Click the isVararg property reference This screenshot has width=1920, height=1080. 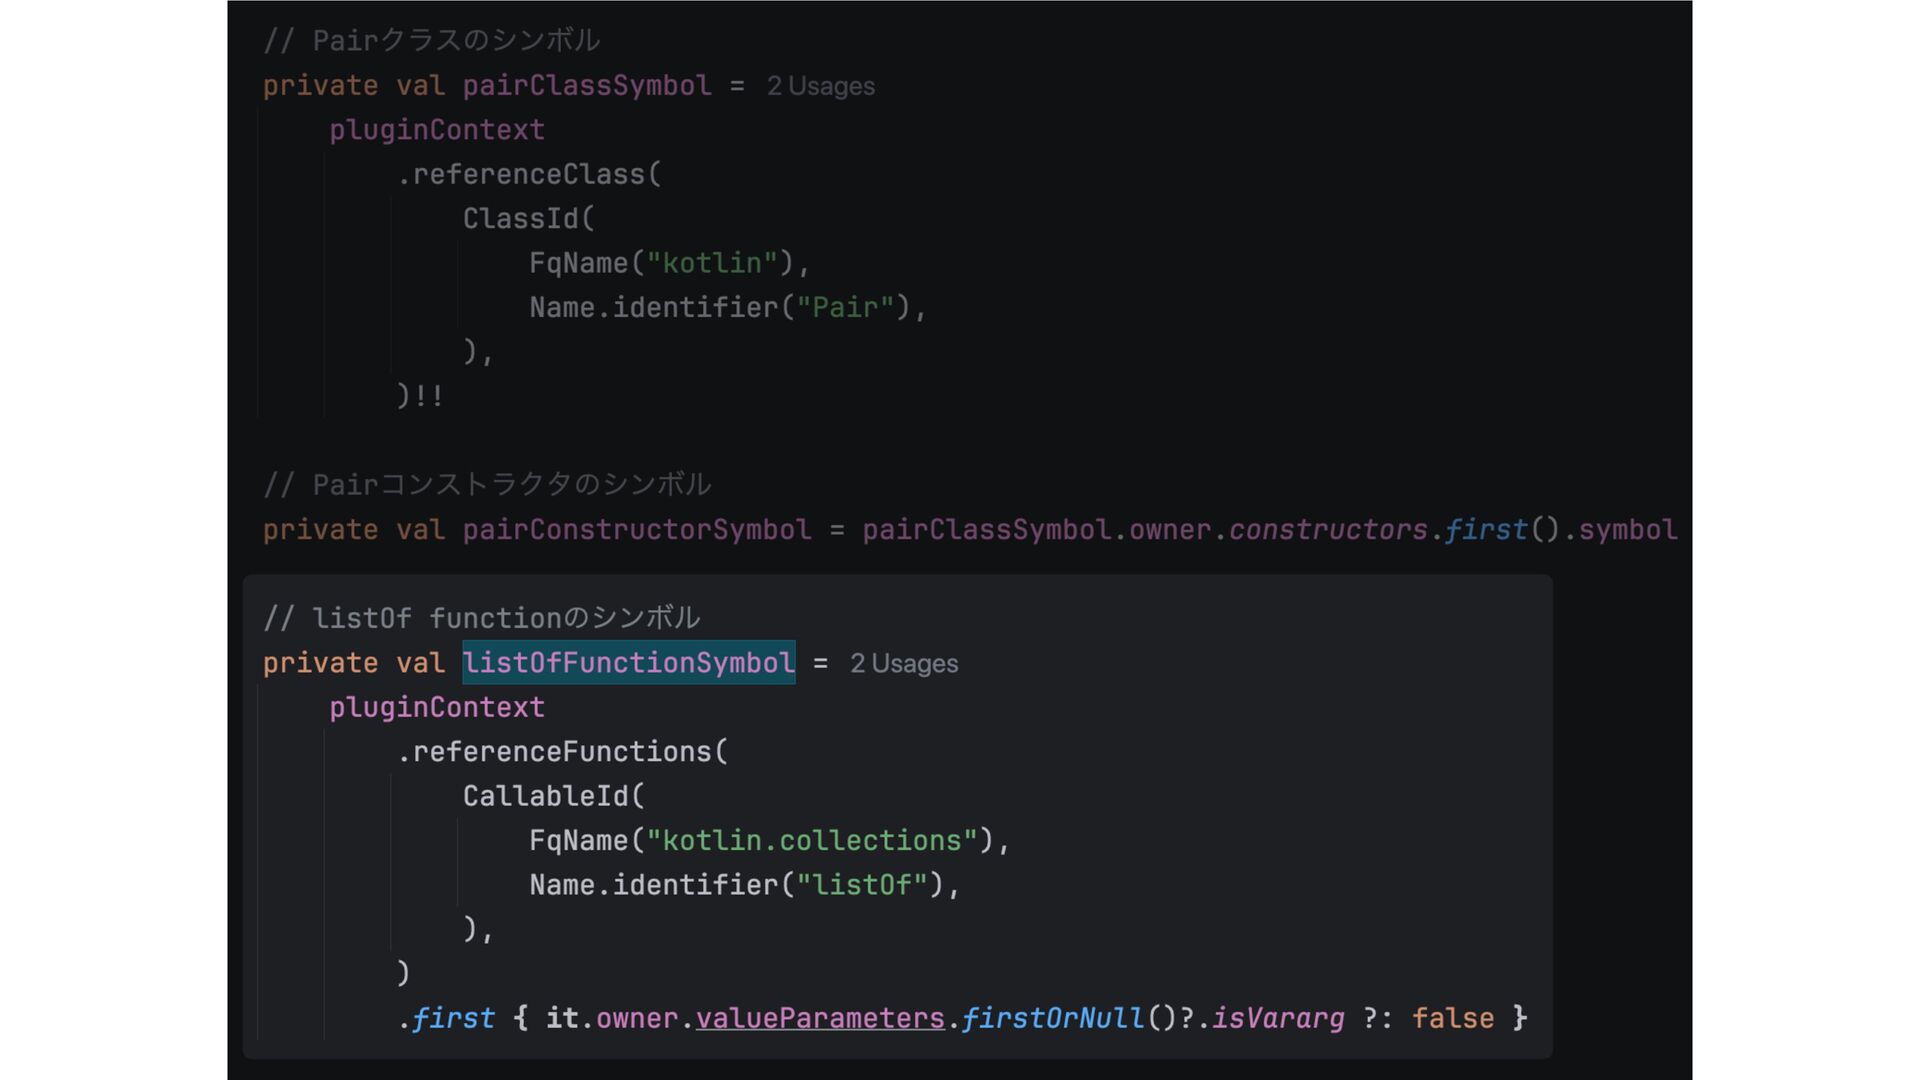[x=1277, y=1018]
